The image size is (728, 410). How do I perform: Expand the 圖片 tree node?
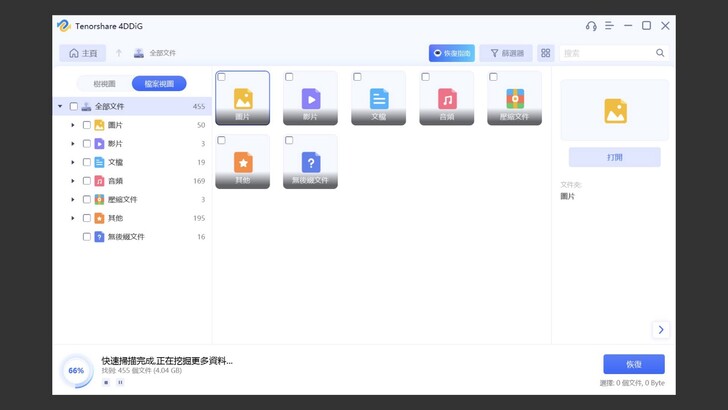[73, 125]
